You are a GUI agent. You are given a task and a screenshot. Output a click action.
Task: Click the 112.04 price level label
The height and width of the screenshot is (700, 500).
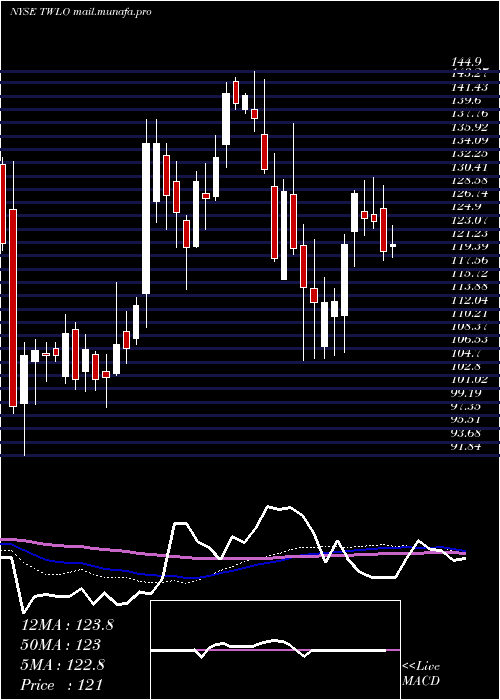[470, 300]
